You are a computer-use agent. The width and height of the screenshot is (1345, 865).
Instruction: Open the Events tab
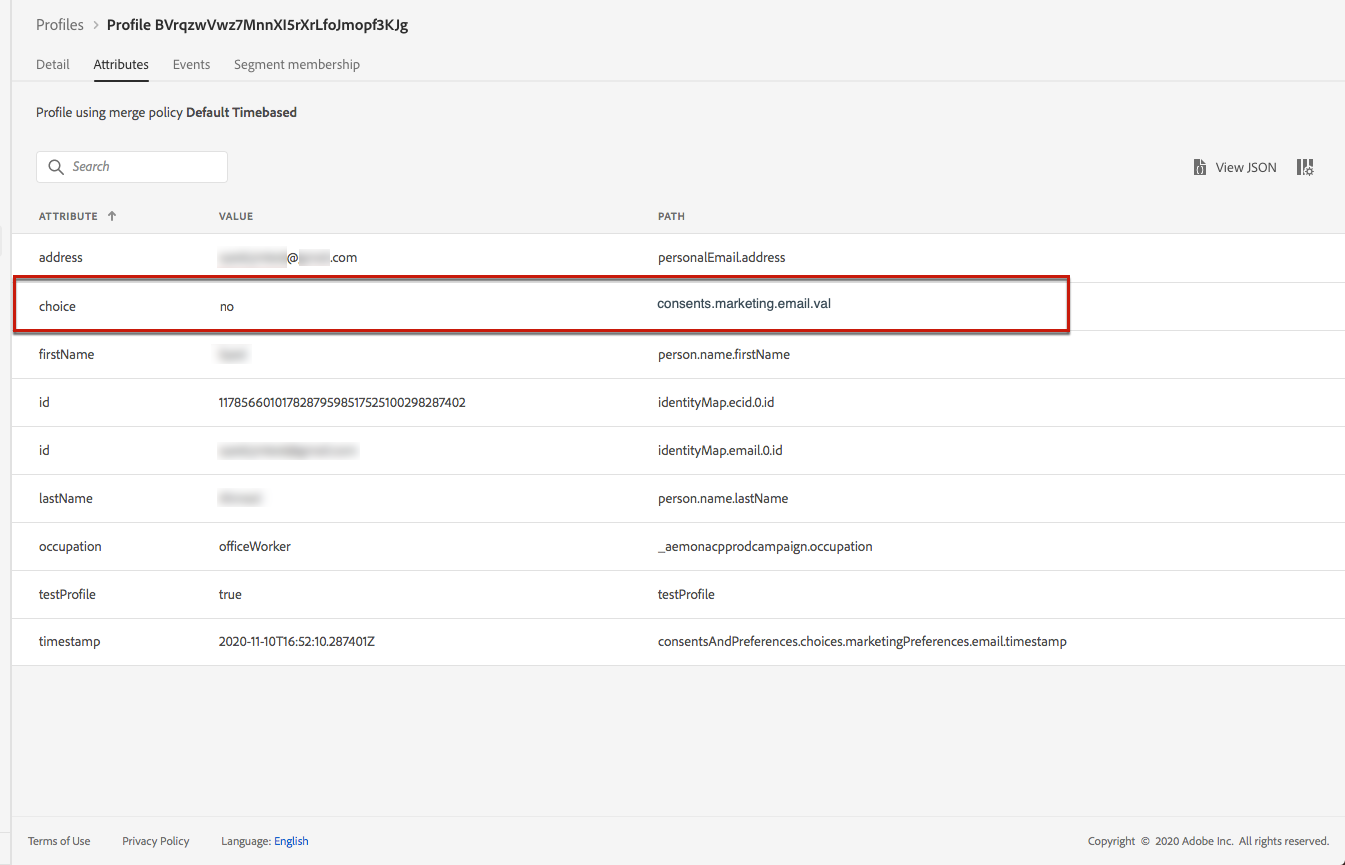(191, 64)
